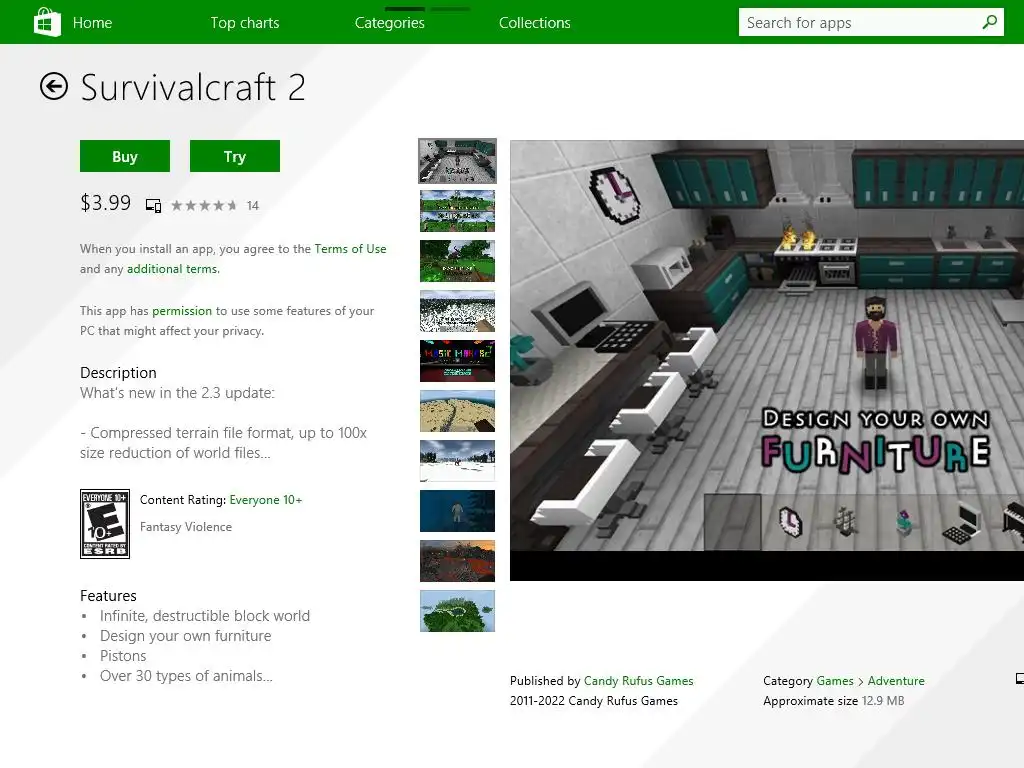
Task: Open Top charts
Action: 245,23
